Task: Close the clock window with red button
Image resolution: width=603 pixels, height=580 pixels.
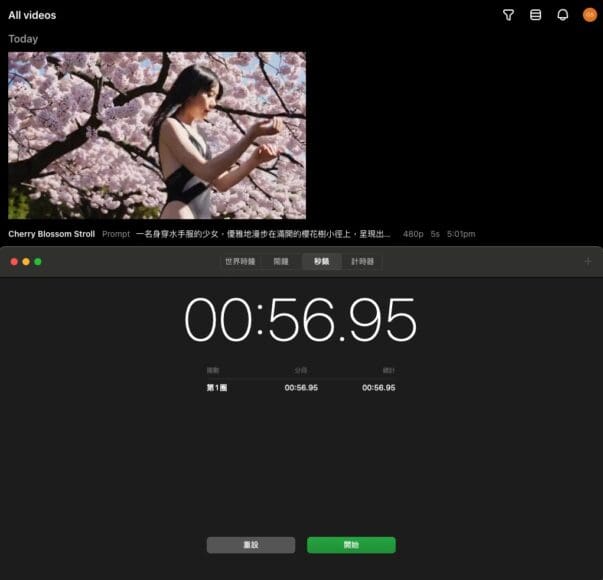Action: pyautogui.click(x=14, y=262)
